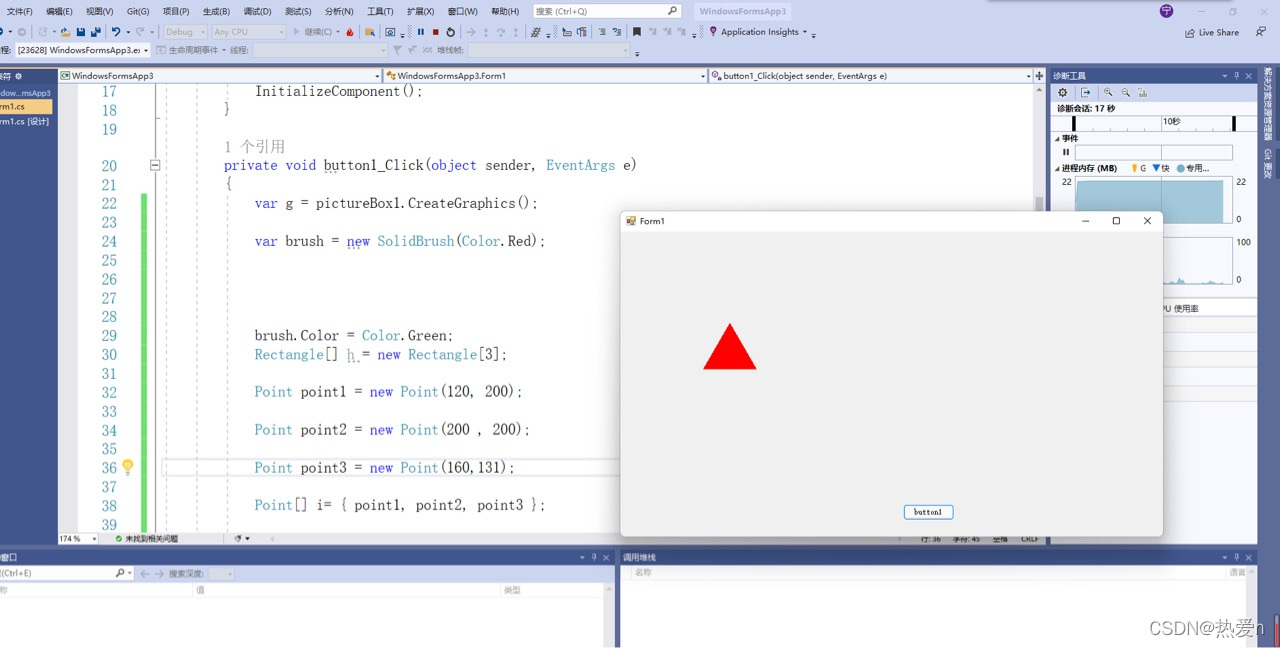Open the 工具(T) menu
Screen dimensions: 1280x648
pos(380,11)
